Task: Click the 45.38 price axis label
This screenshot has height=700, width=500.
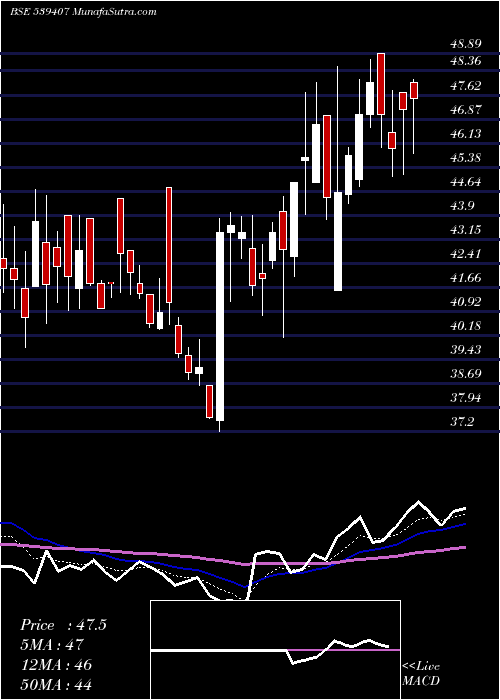Action: (x=466, y=158)
